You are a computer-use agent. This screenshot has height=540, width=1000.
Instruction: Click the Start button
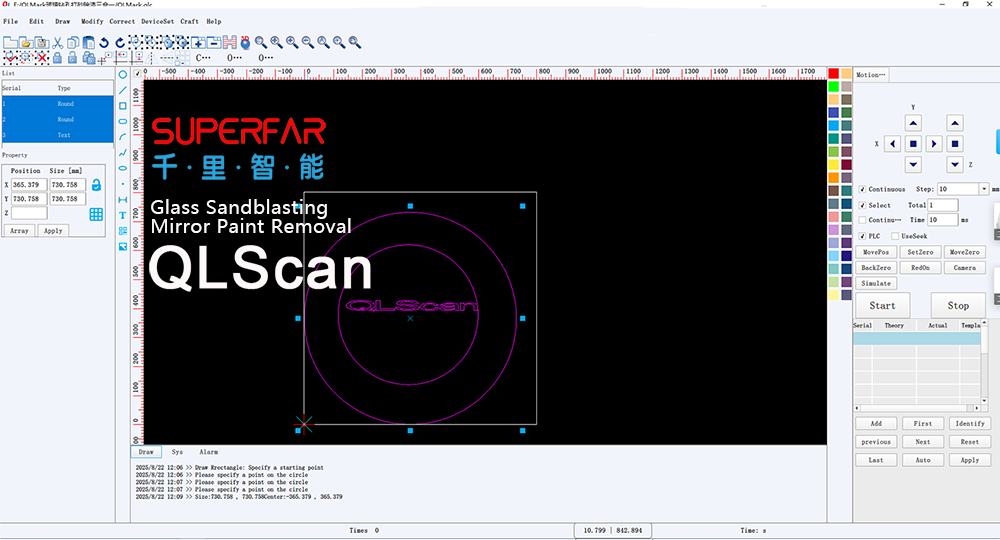click(882, 305)
